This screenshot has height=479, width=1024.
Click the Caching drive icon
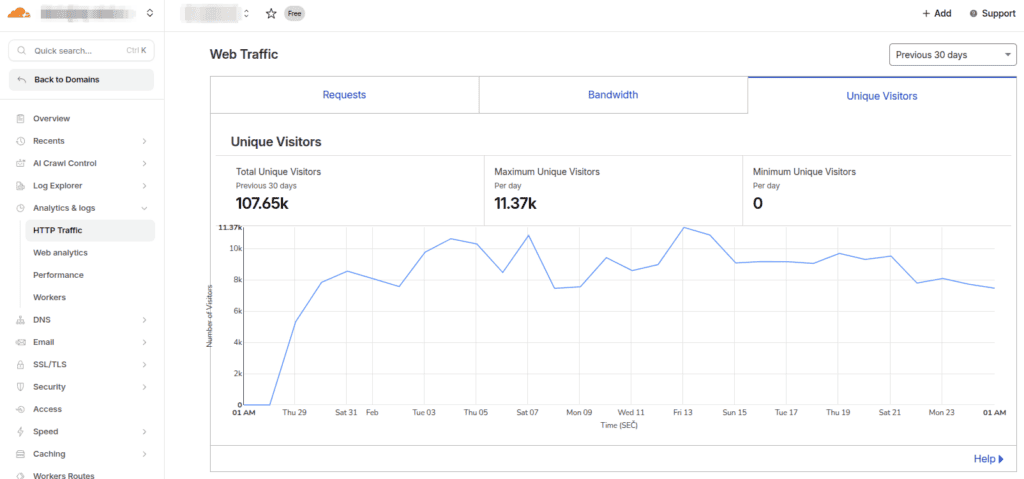pyautogui.click(x=21, y=454)
